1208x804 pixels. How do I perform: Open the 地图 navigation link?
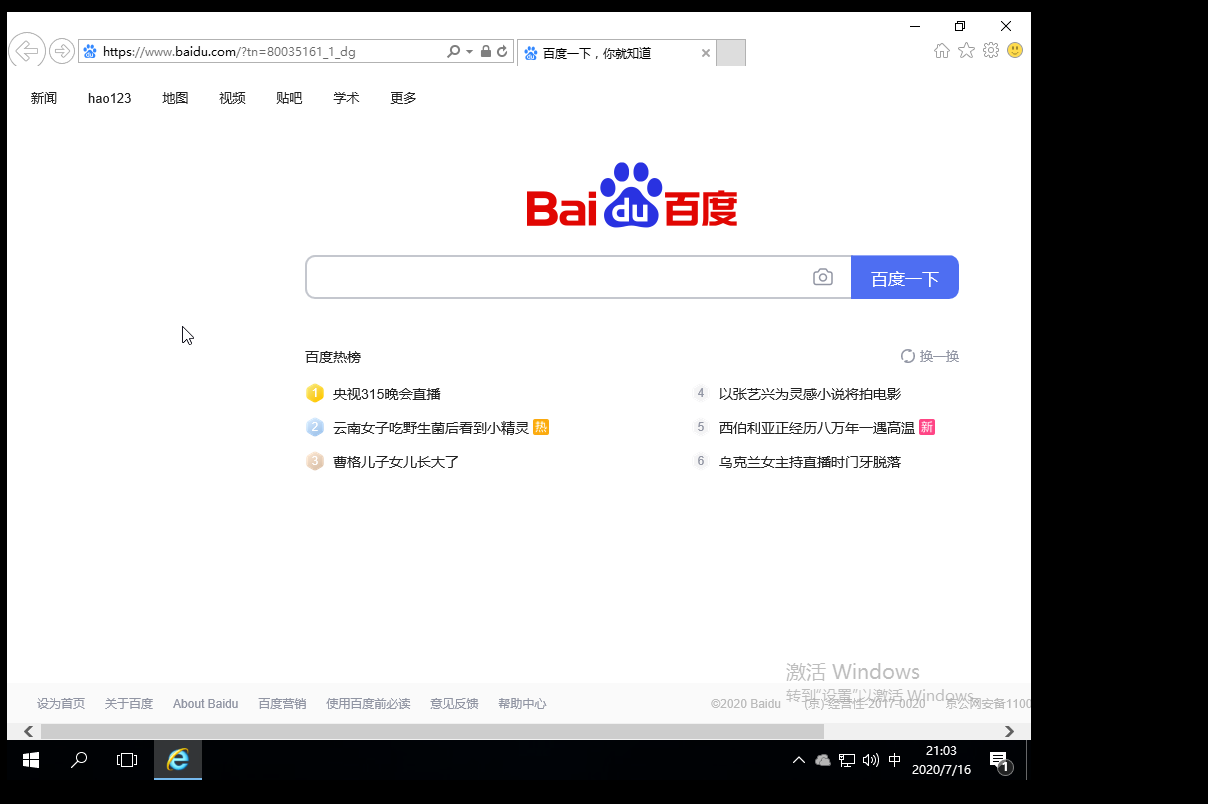point(176,98)
